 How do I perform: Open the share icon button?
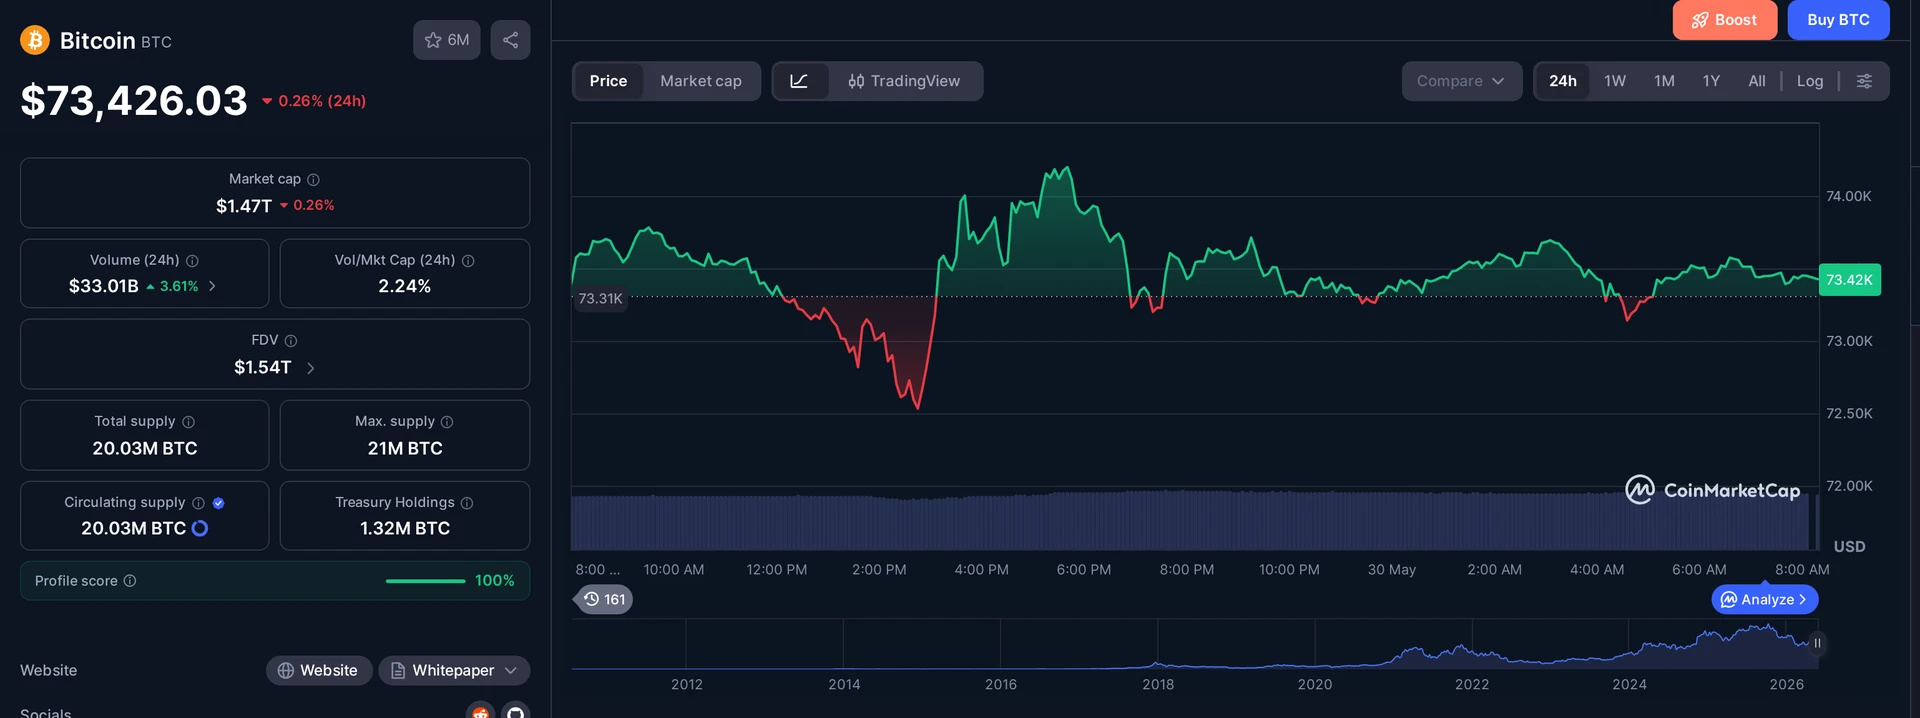[510, 40]
